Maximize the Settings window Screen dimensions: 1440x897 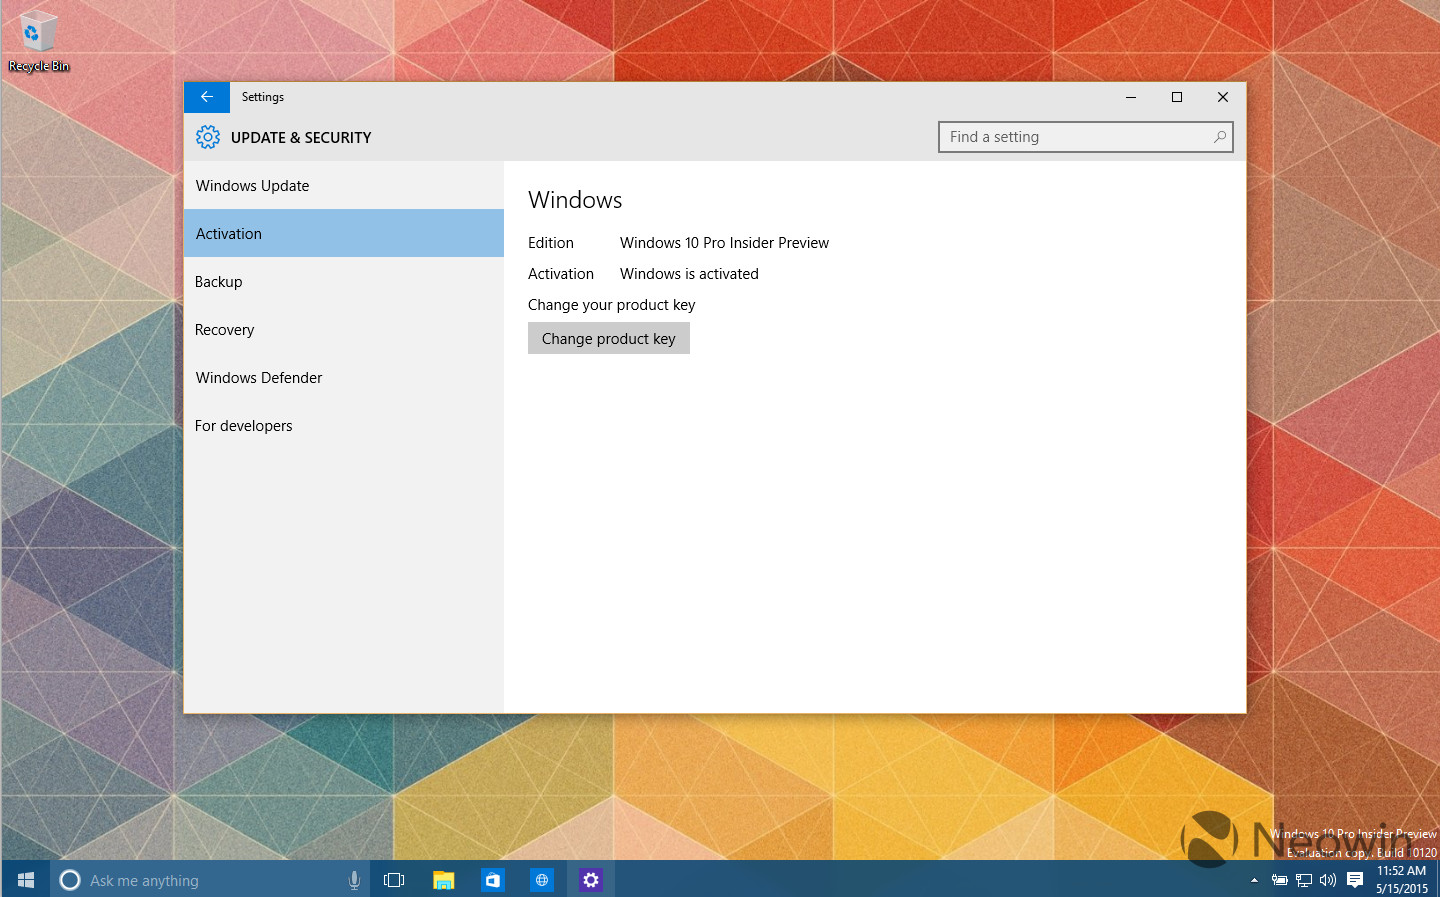1177,97
